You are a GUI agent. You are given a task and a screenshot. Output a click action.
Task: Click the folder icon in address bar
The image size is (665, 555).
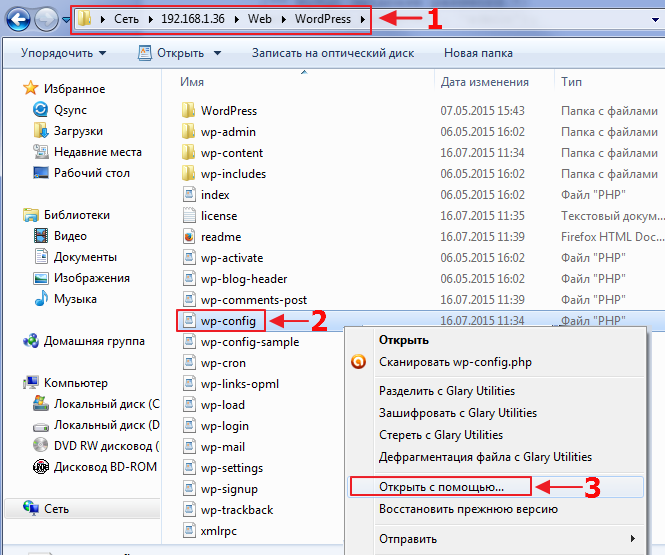click(84, 19)
